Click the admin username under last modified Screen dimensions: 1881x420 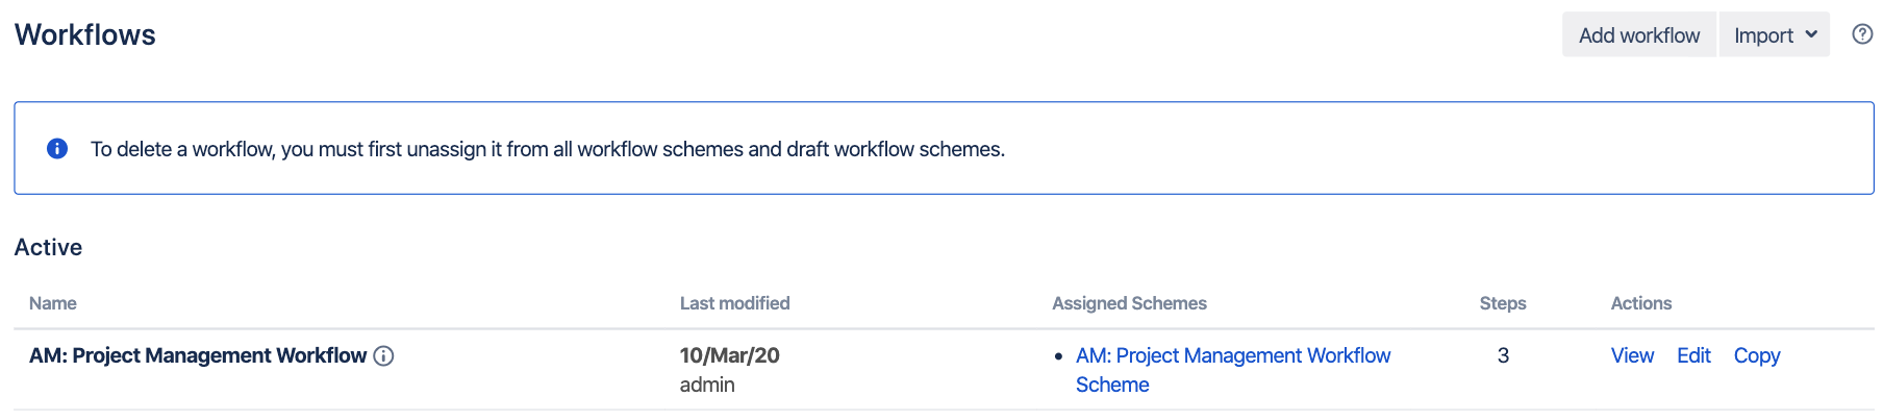coord(707,385)
